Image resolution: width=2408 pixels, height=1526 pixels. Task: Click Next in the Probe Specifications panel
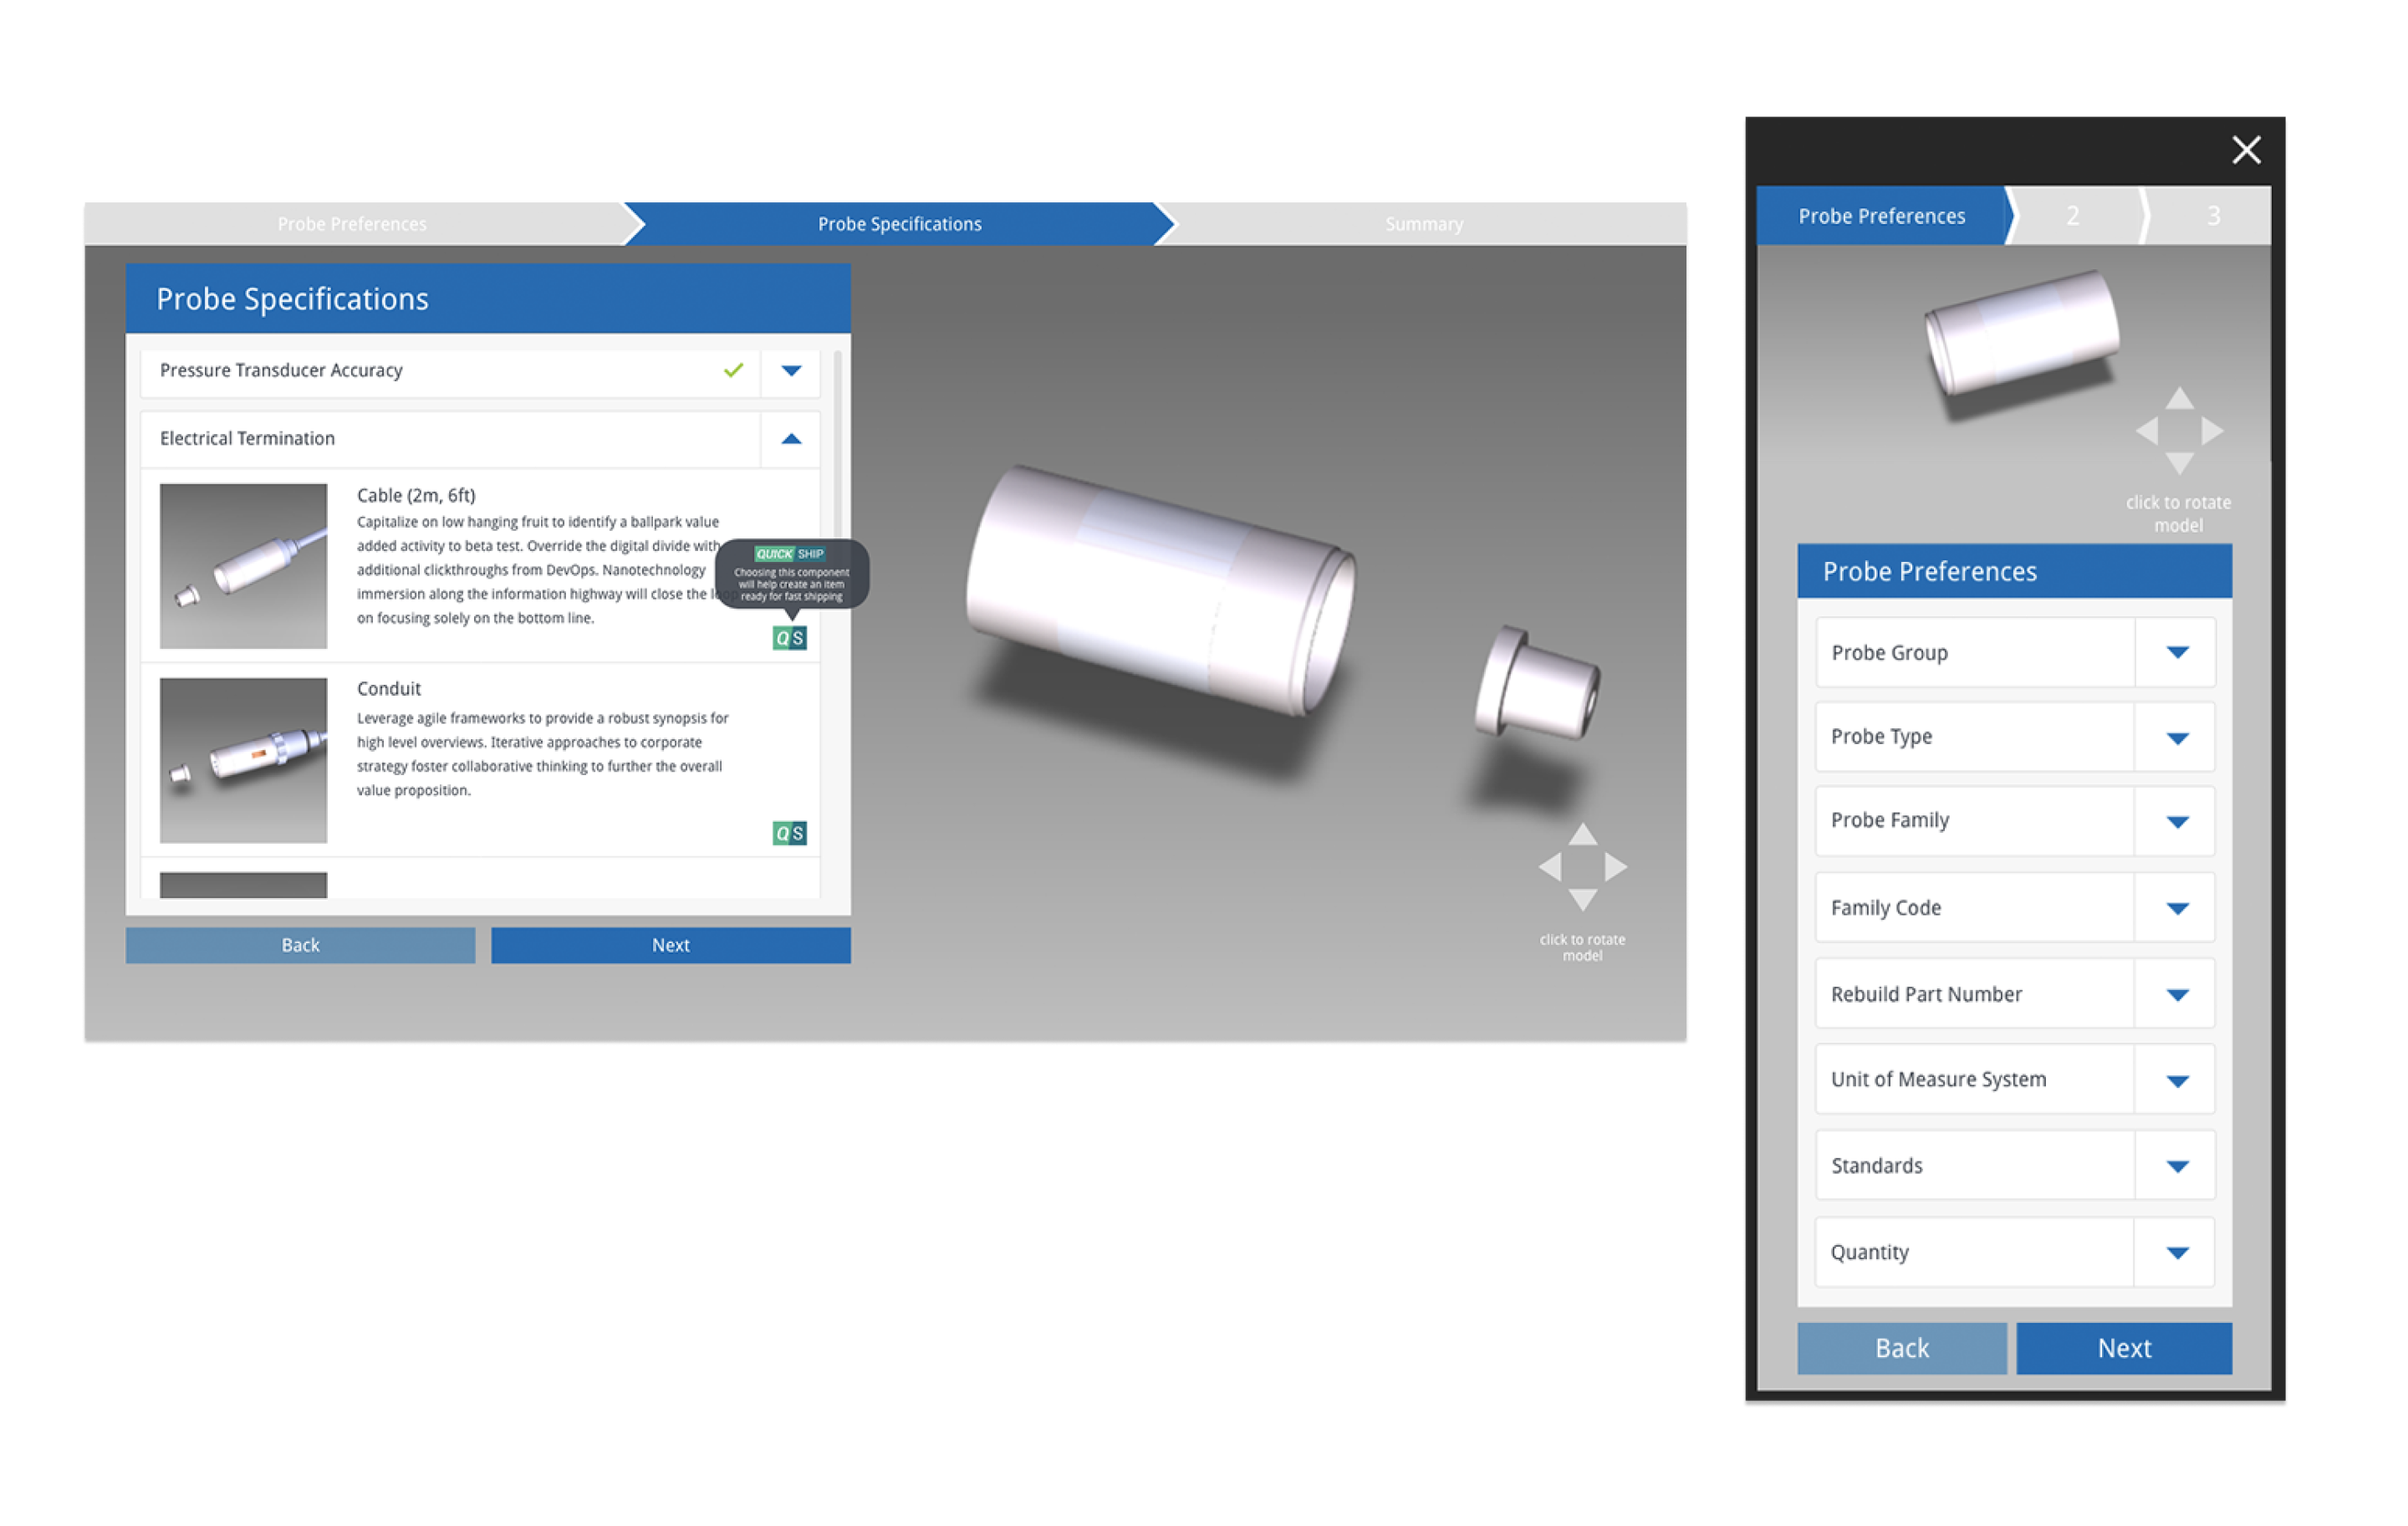point(669,944)
